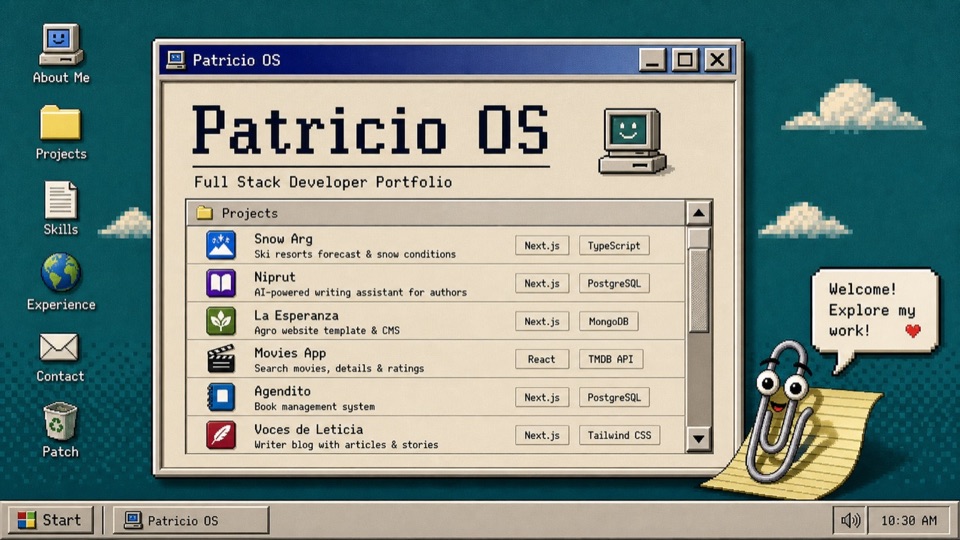The height and width of the screenshot is (540, 960).
Task: Maximize the Patricio OS window
Action: coord(684,59)
